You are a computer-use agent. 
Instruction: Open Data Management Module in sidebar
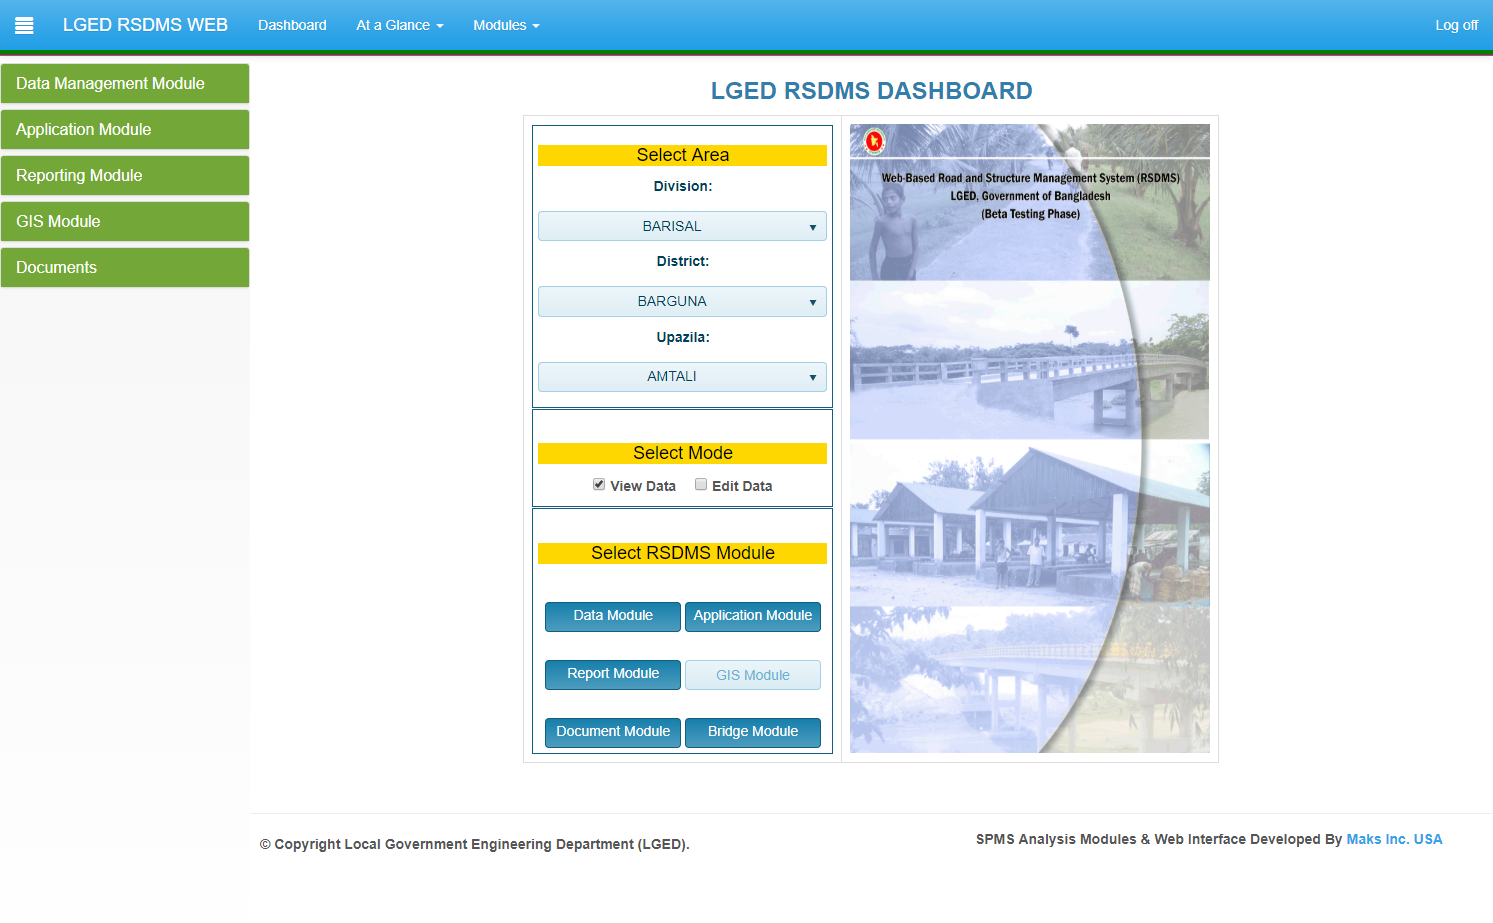(125, 84)
